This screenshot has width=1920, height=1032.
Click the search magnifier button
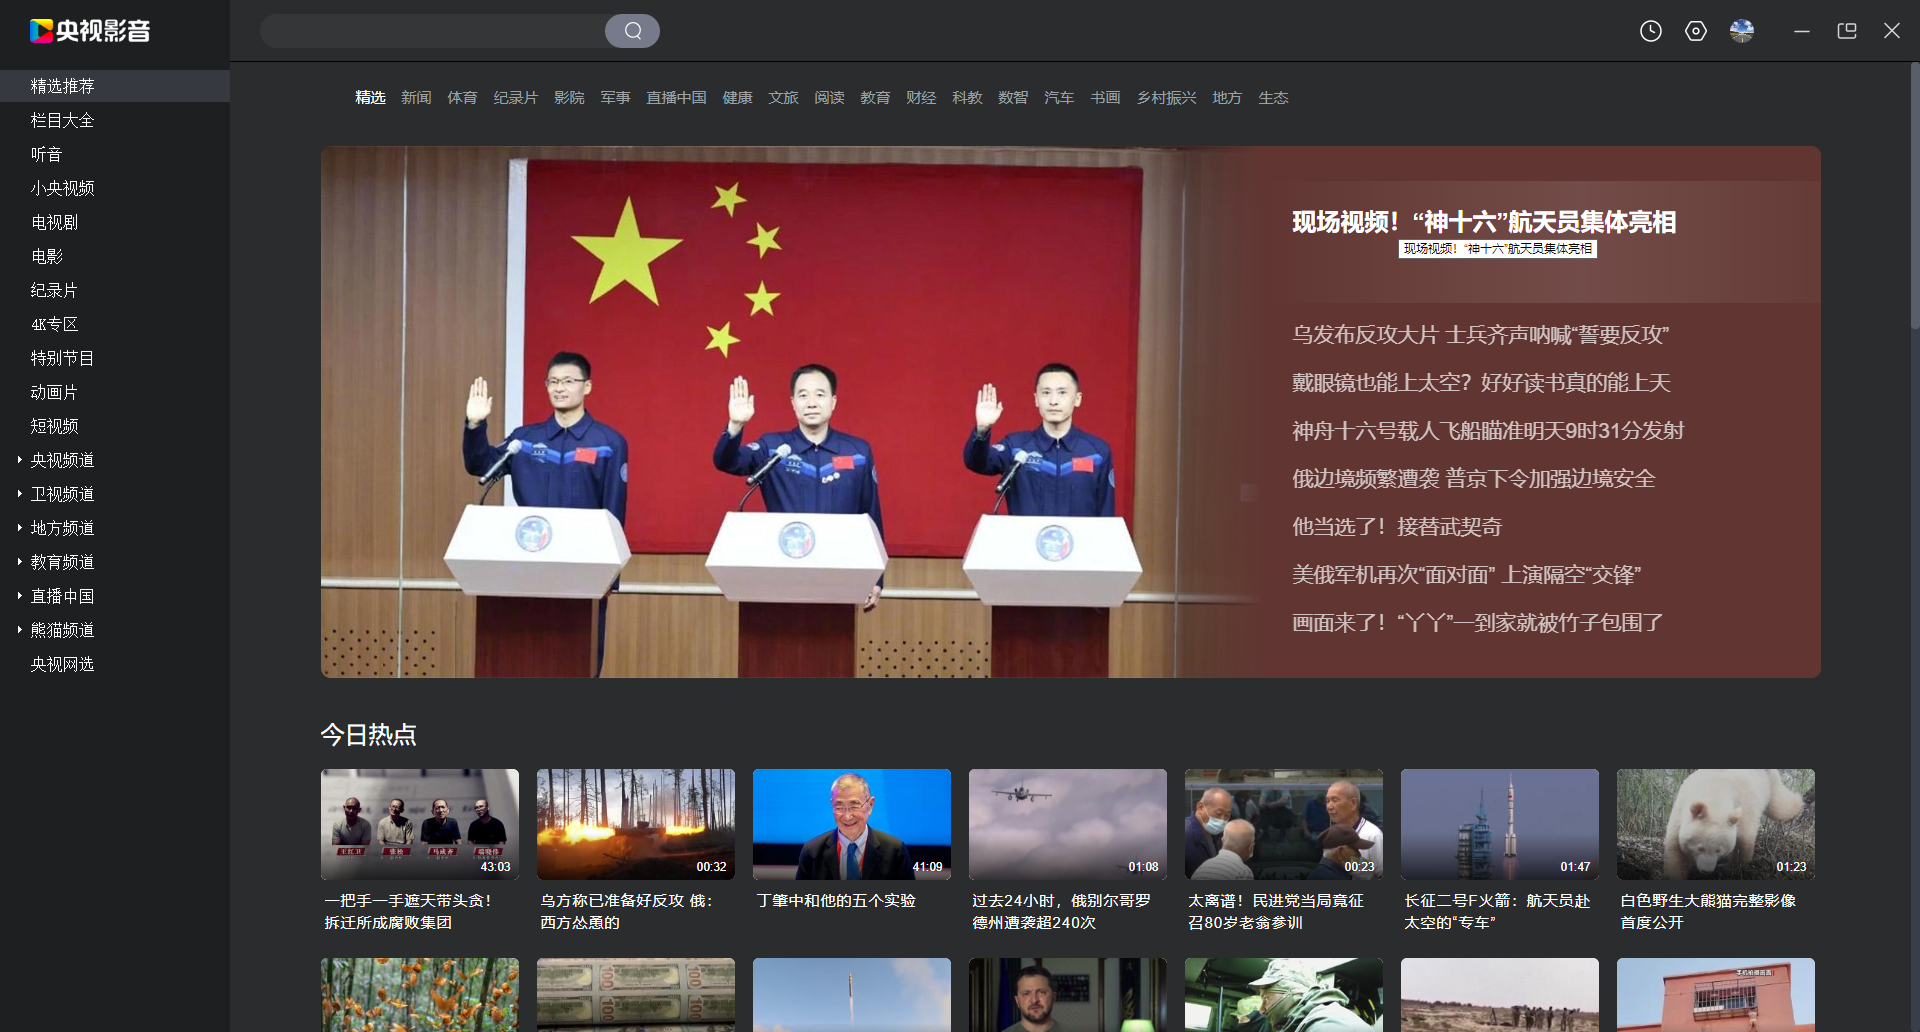[632, 31]
